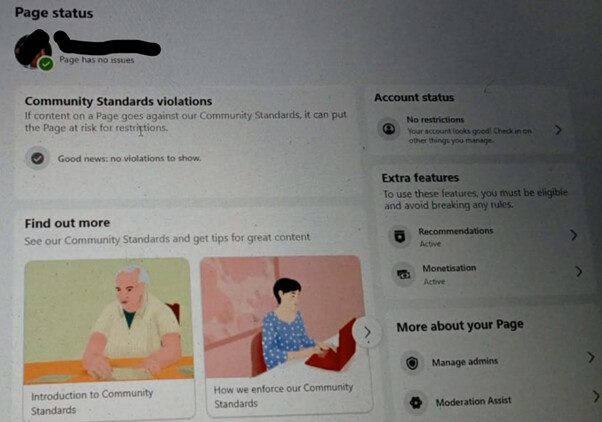Select the Manage admins entry label
Screen dimensions: 602x422
[465, 362]
